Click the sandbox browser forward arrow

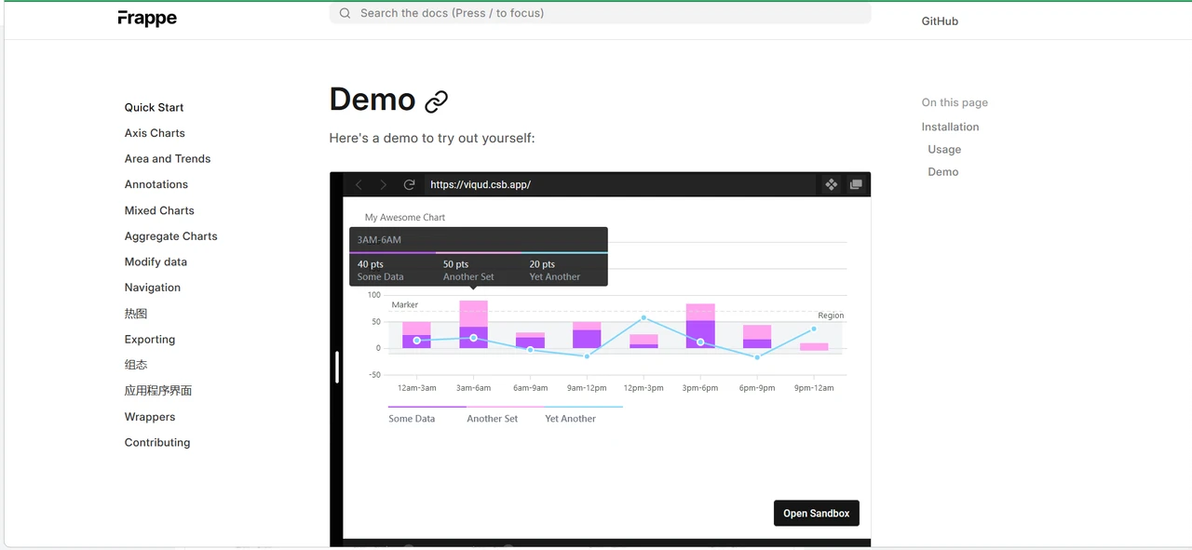coord(383,185)
